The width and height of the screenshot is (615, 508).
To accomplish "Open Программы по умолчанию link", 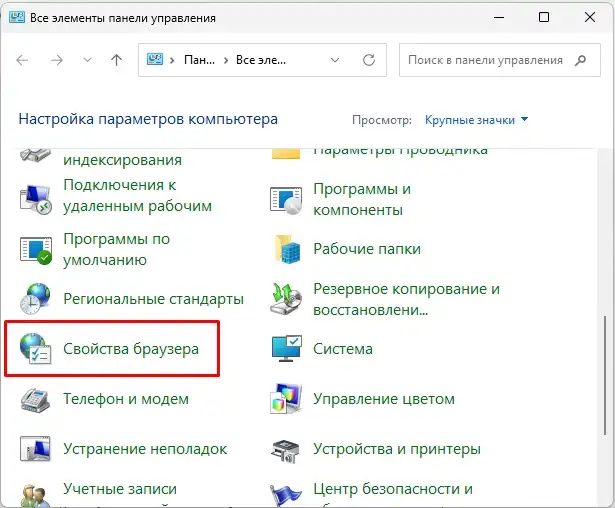I will pos(116,249).
